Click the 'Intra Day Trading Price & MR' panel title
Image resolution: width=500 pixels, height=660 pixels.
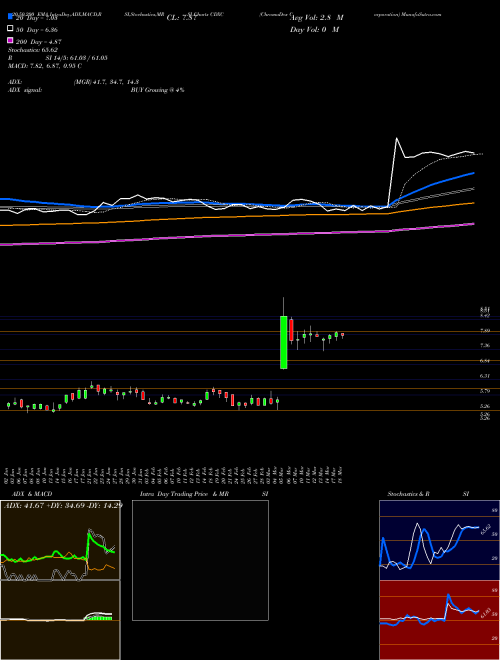click(x=184, y=494)
